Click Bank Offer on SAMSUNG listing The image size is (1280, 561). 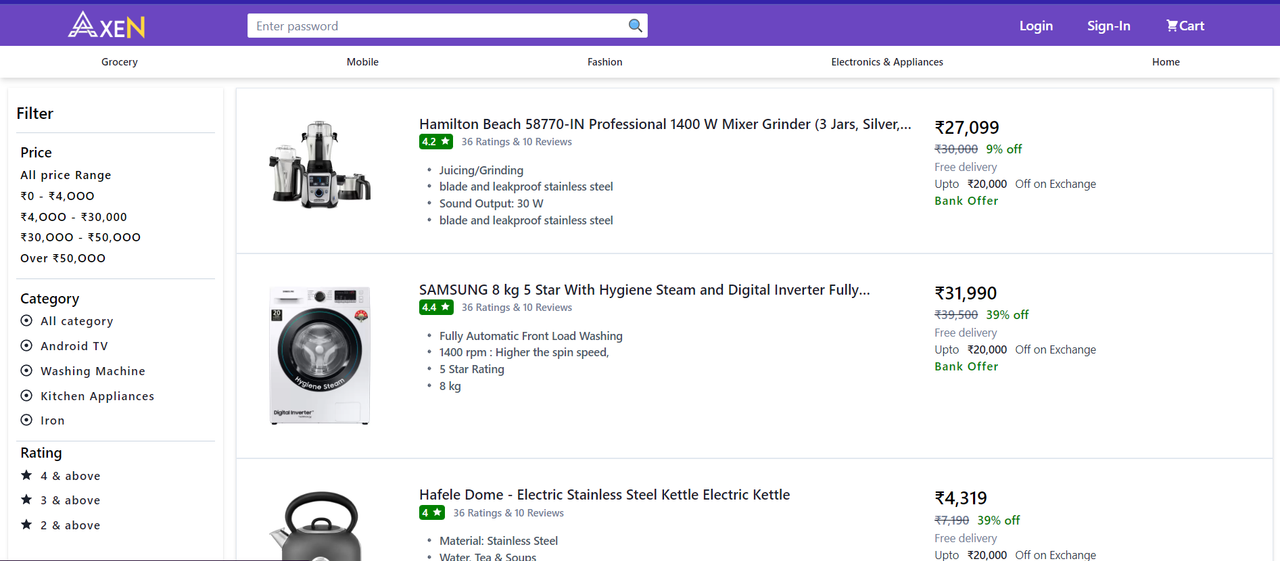967,367
